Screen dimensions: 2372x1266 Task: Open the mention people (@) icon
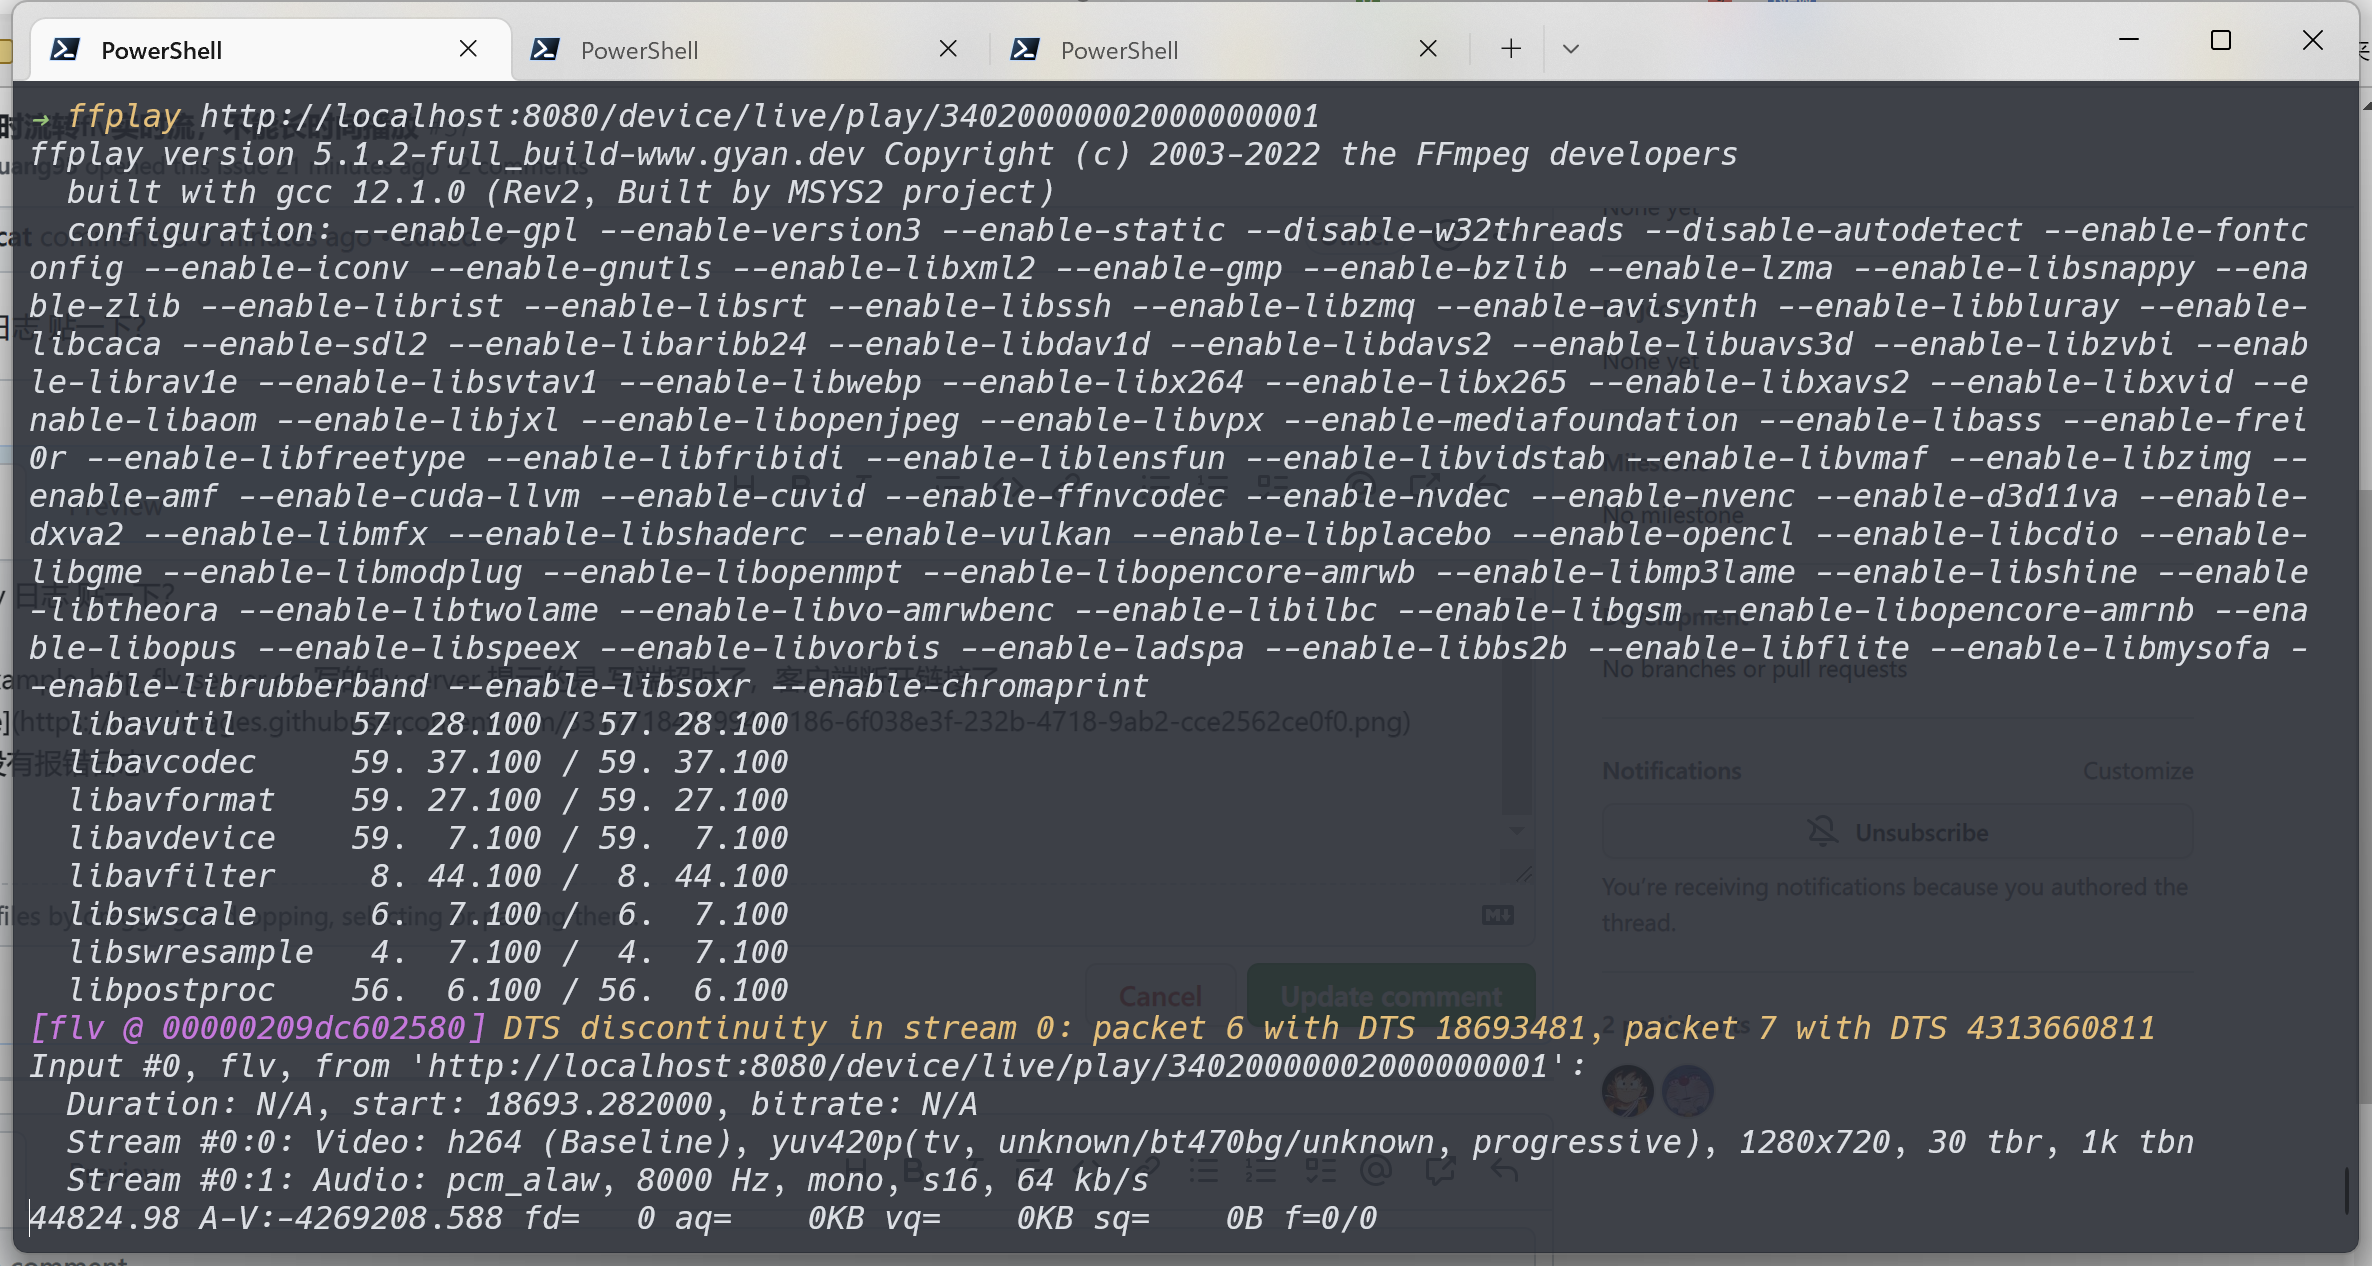1380,1171
